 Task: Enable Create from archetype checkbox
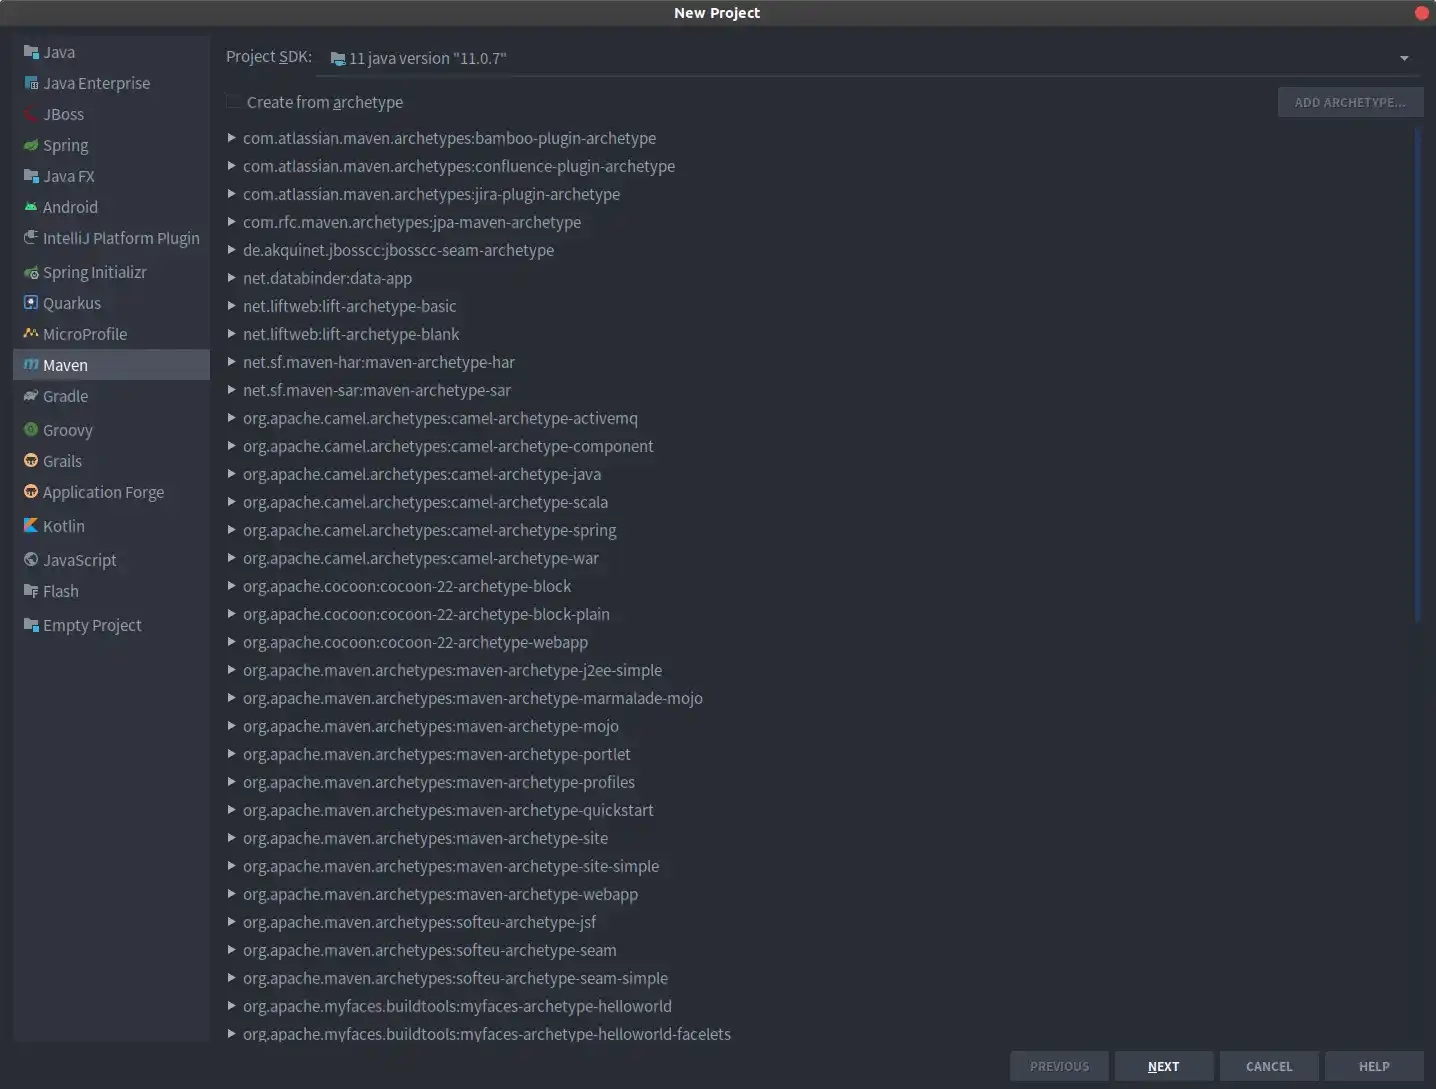[x=234, y=102]
